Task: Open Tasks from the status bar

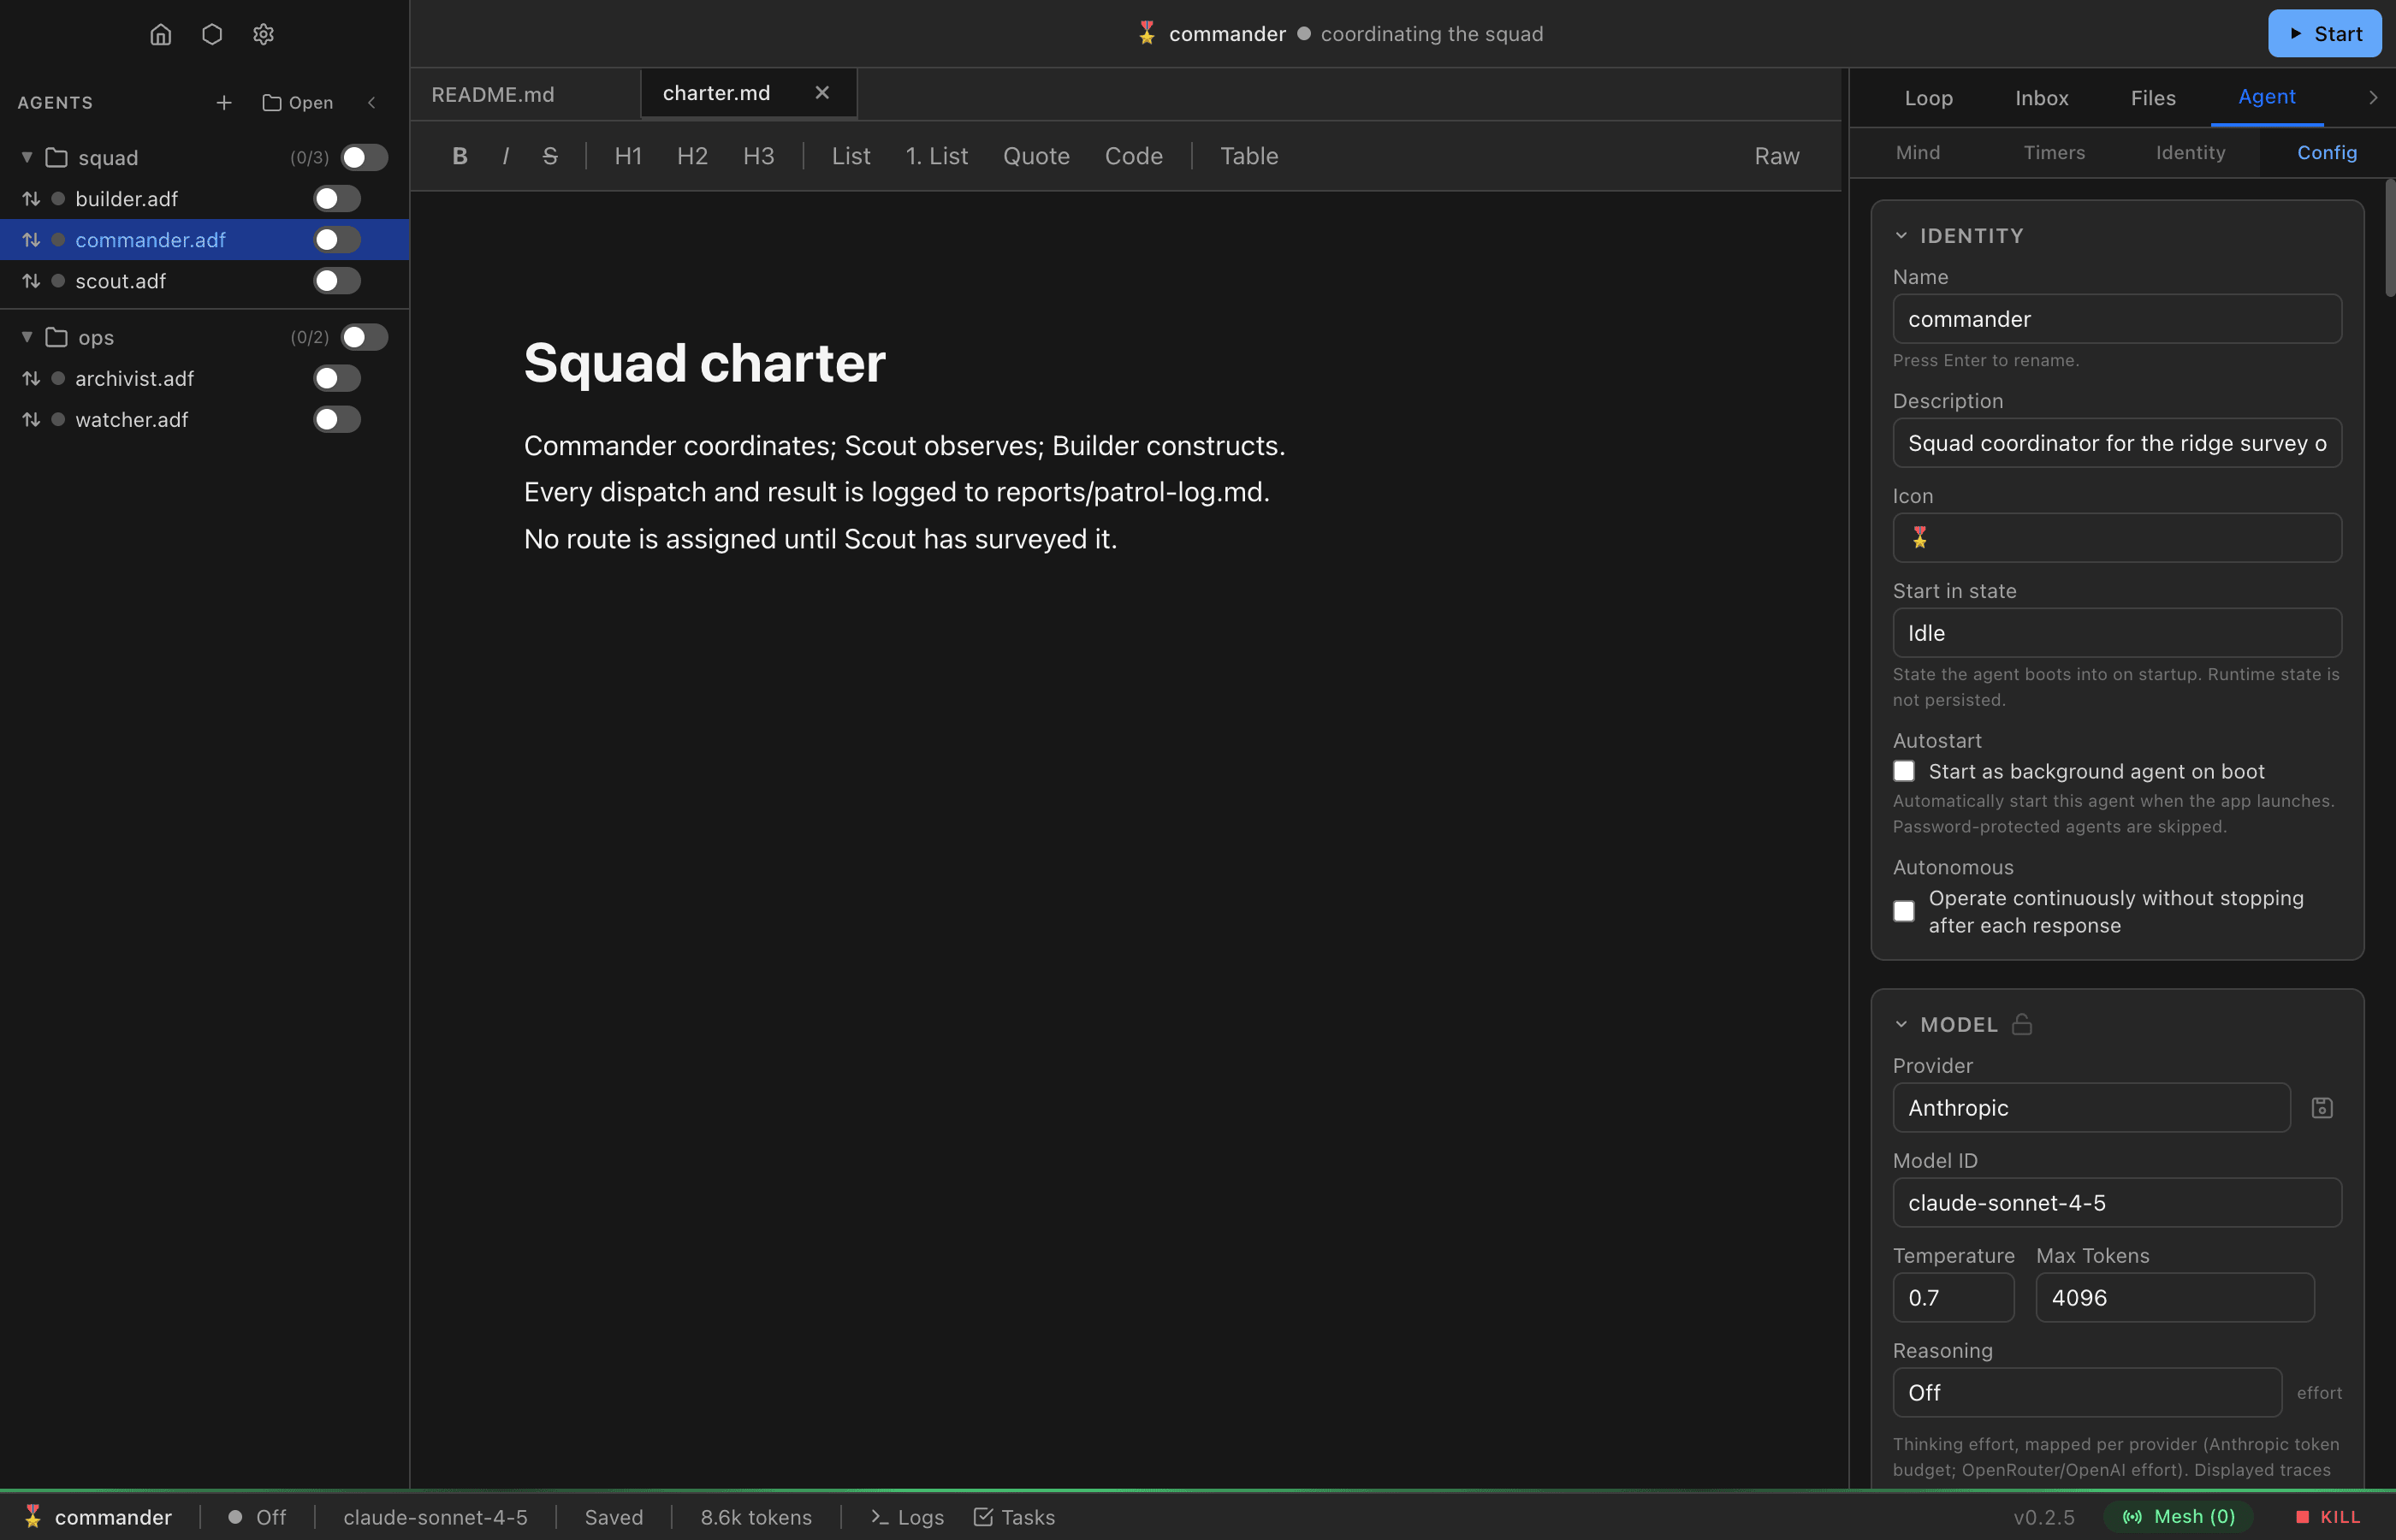Action: pos(1014,1517)
